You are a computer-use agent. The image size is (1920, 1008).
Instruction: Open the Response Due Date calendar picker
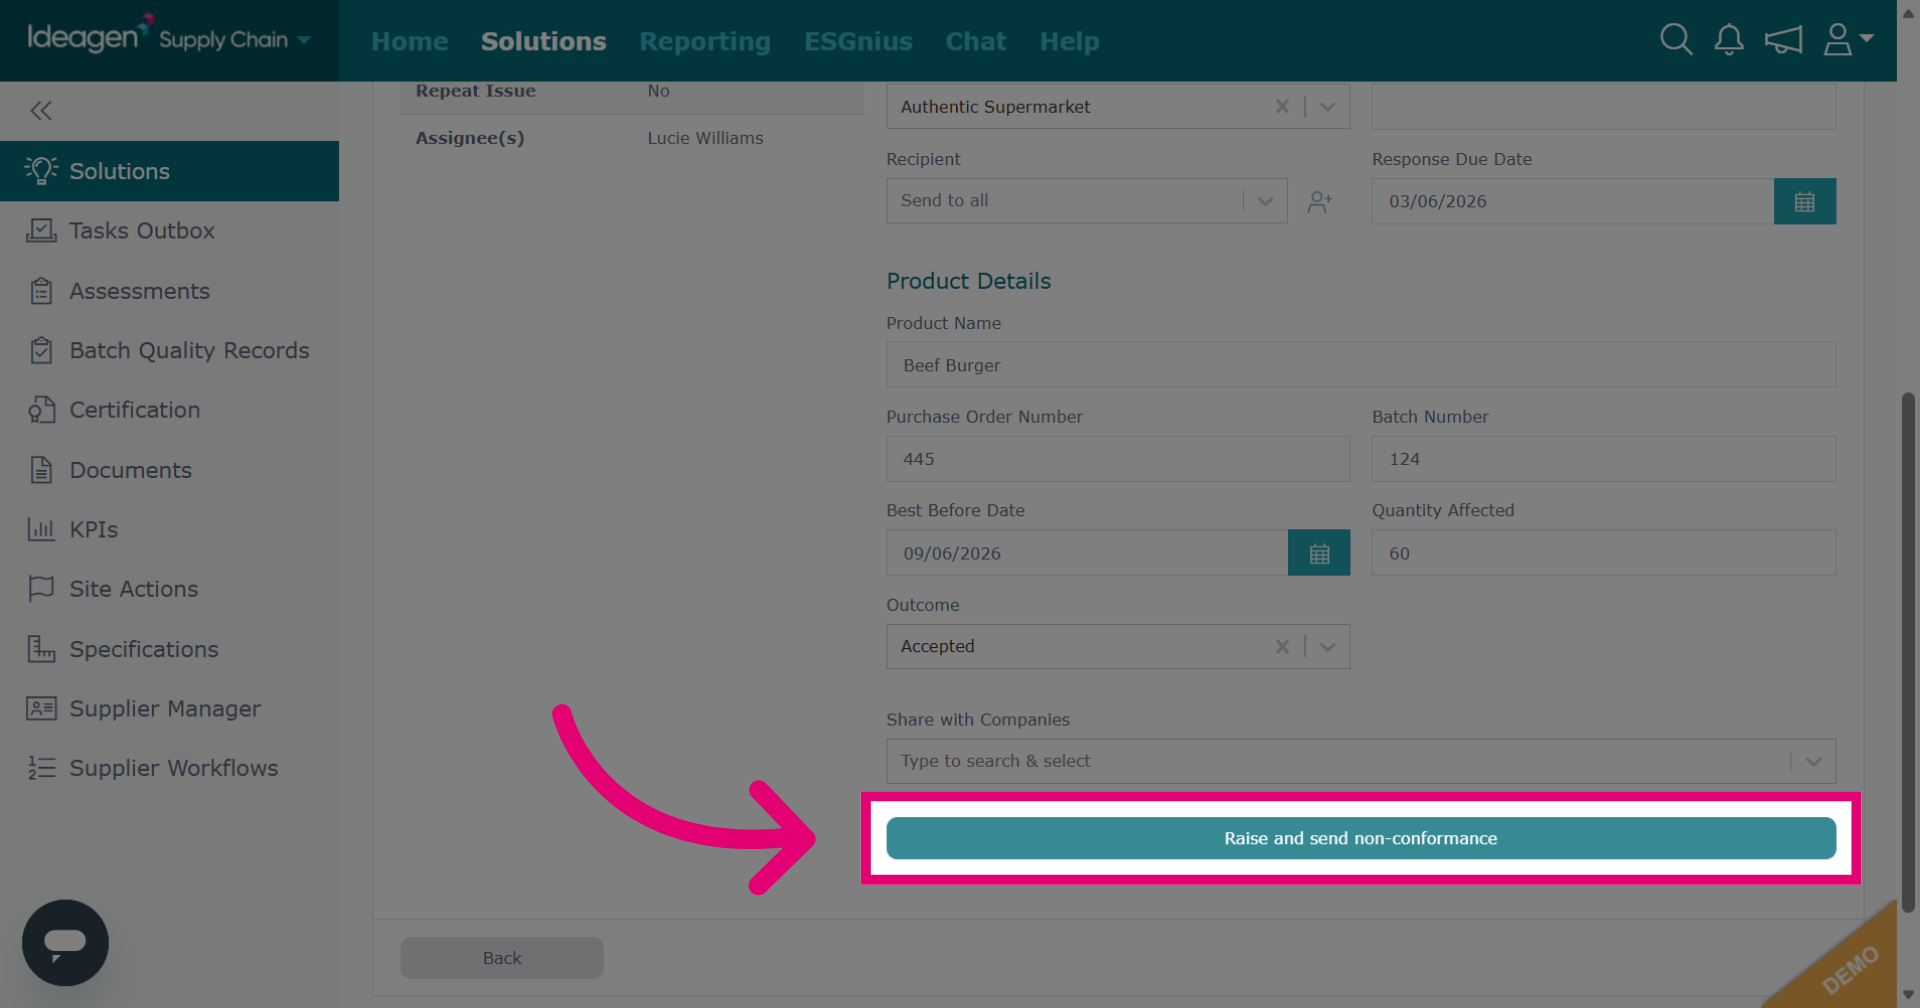point(1804,201)
